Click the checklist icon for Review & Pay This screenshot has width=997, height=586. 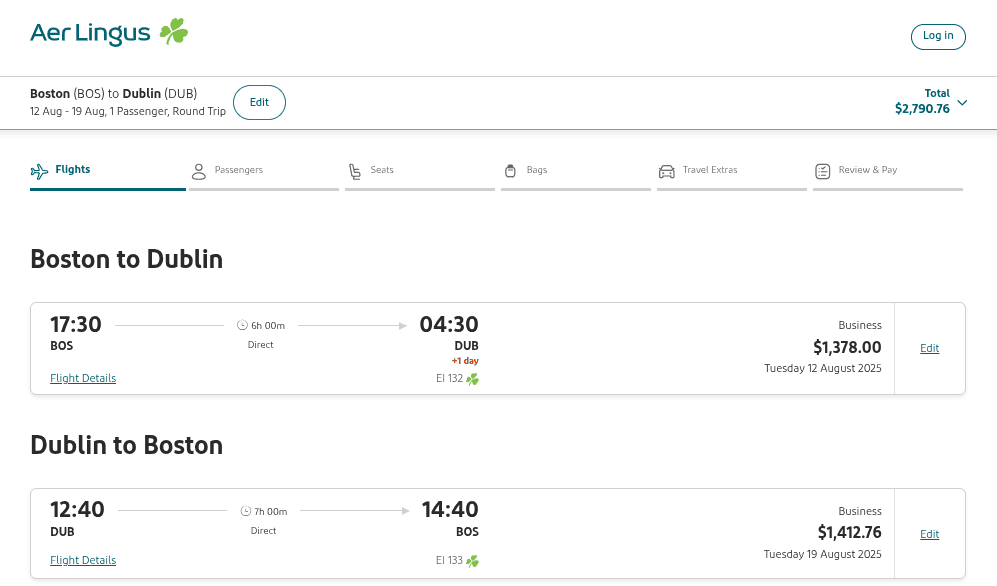[822, 171]
